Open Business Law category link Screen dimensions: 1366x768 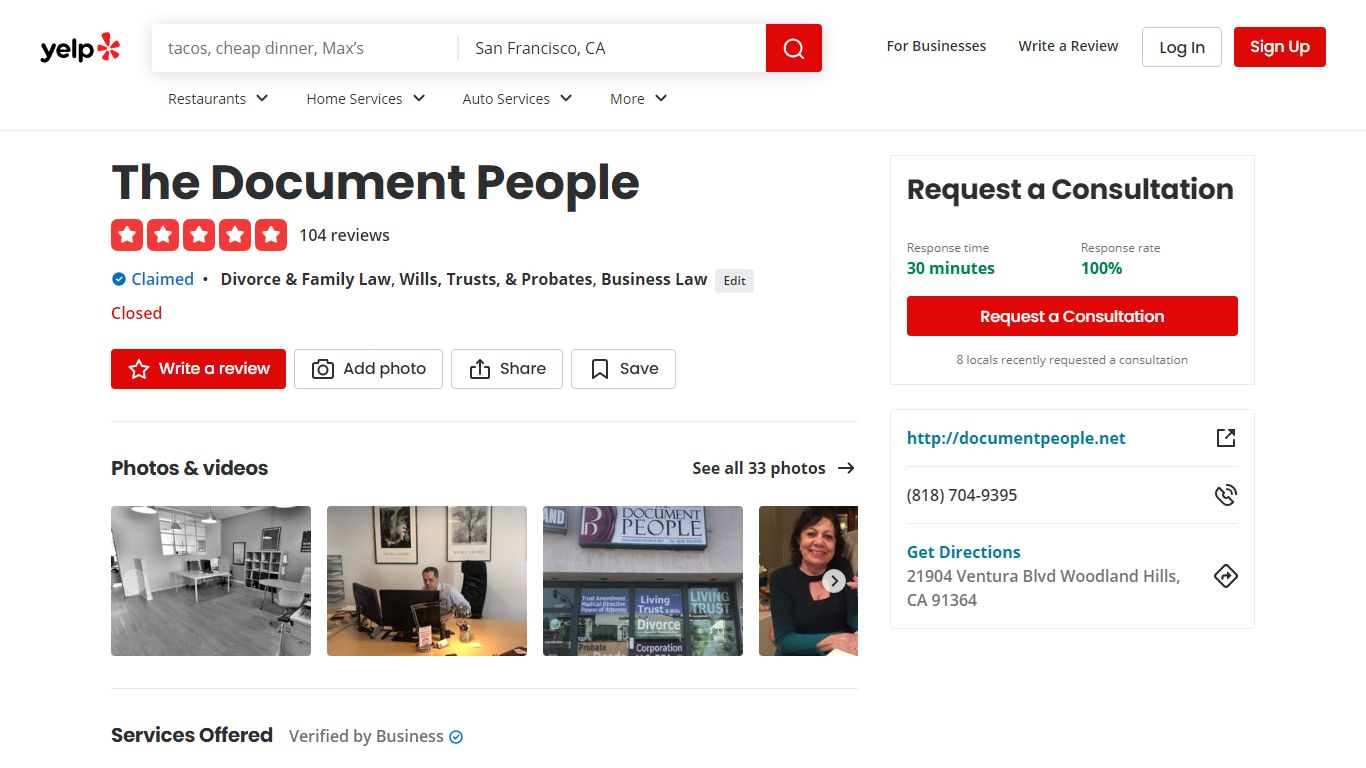pyautogui.click(x=654, y=279)
